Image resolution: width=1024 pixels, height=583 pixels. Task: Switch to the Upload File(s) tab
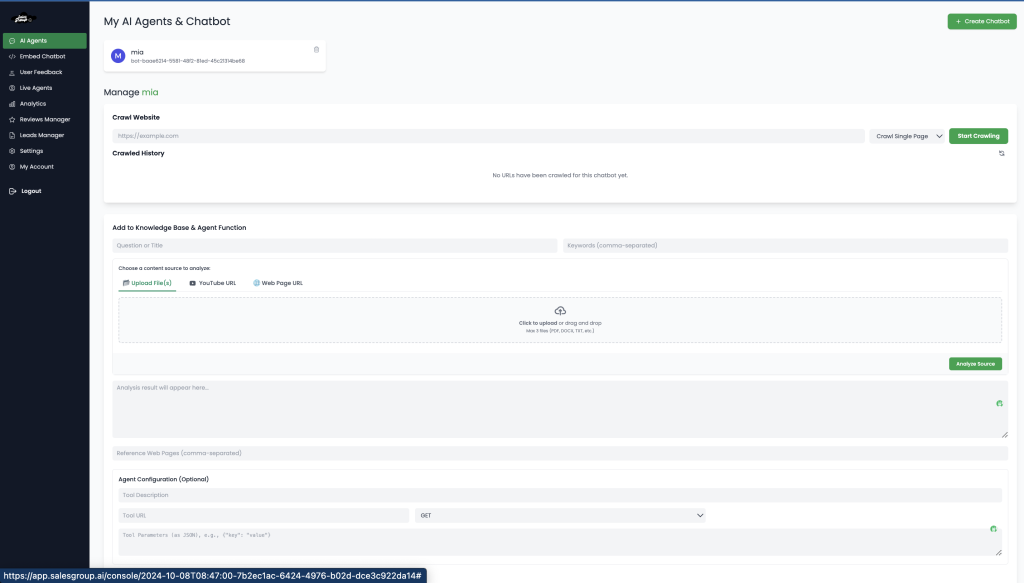click(x=146, y=282)
